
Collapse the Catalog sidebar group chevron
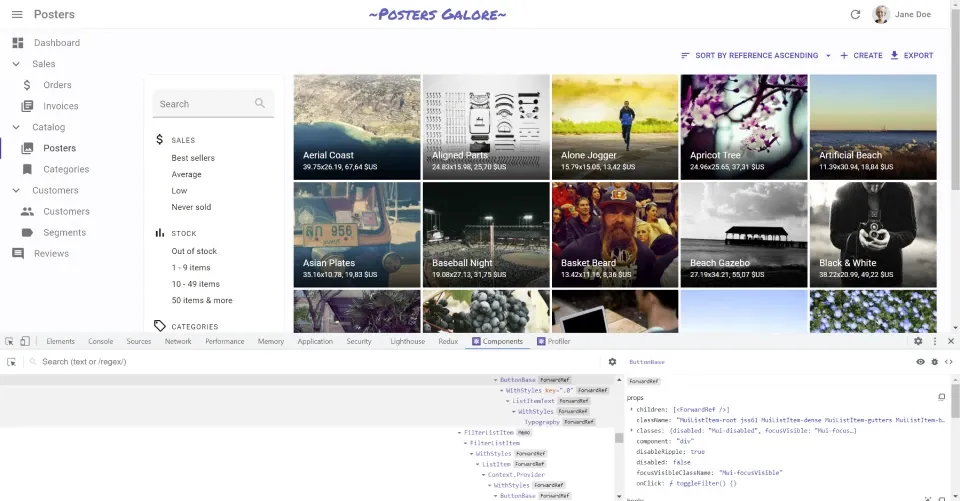pyautogui.click(x=16, y=127)
